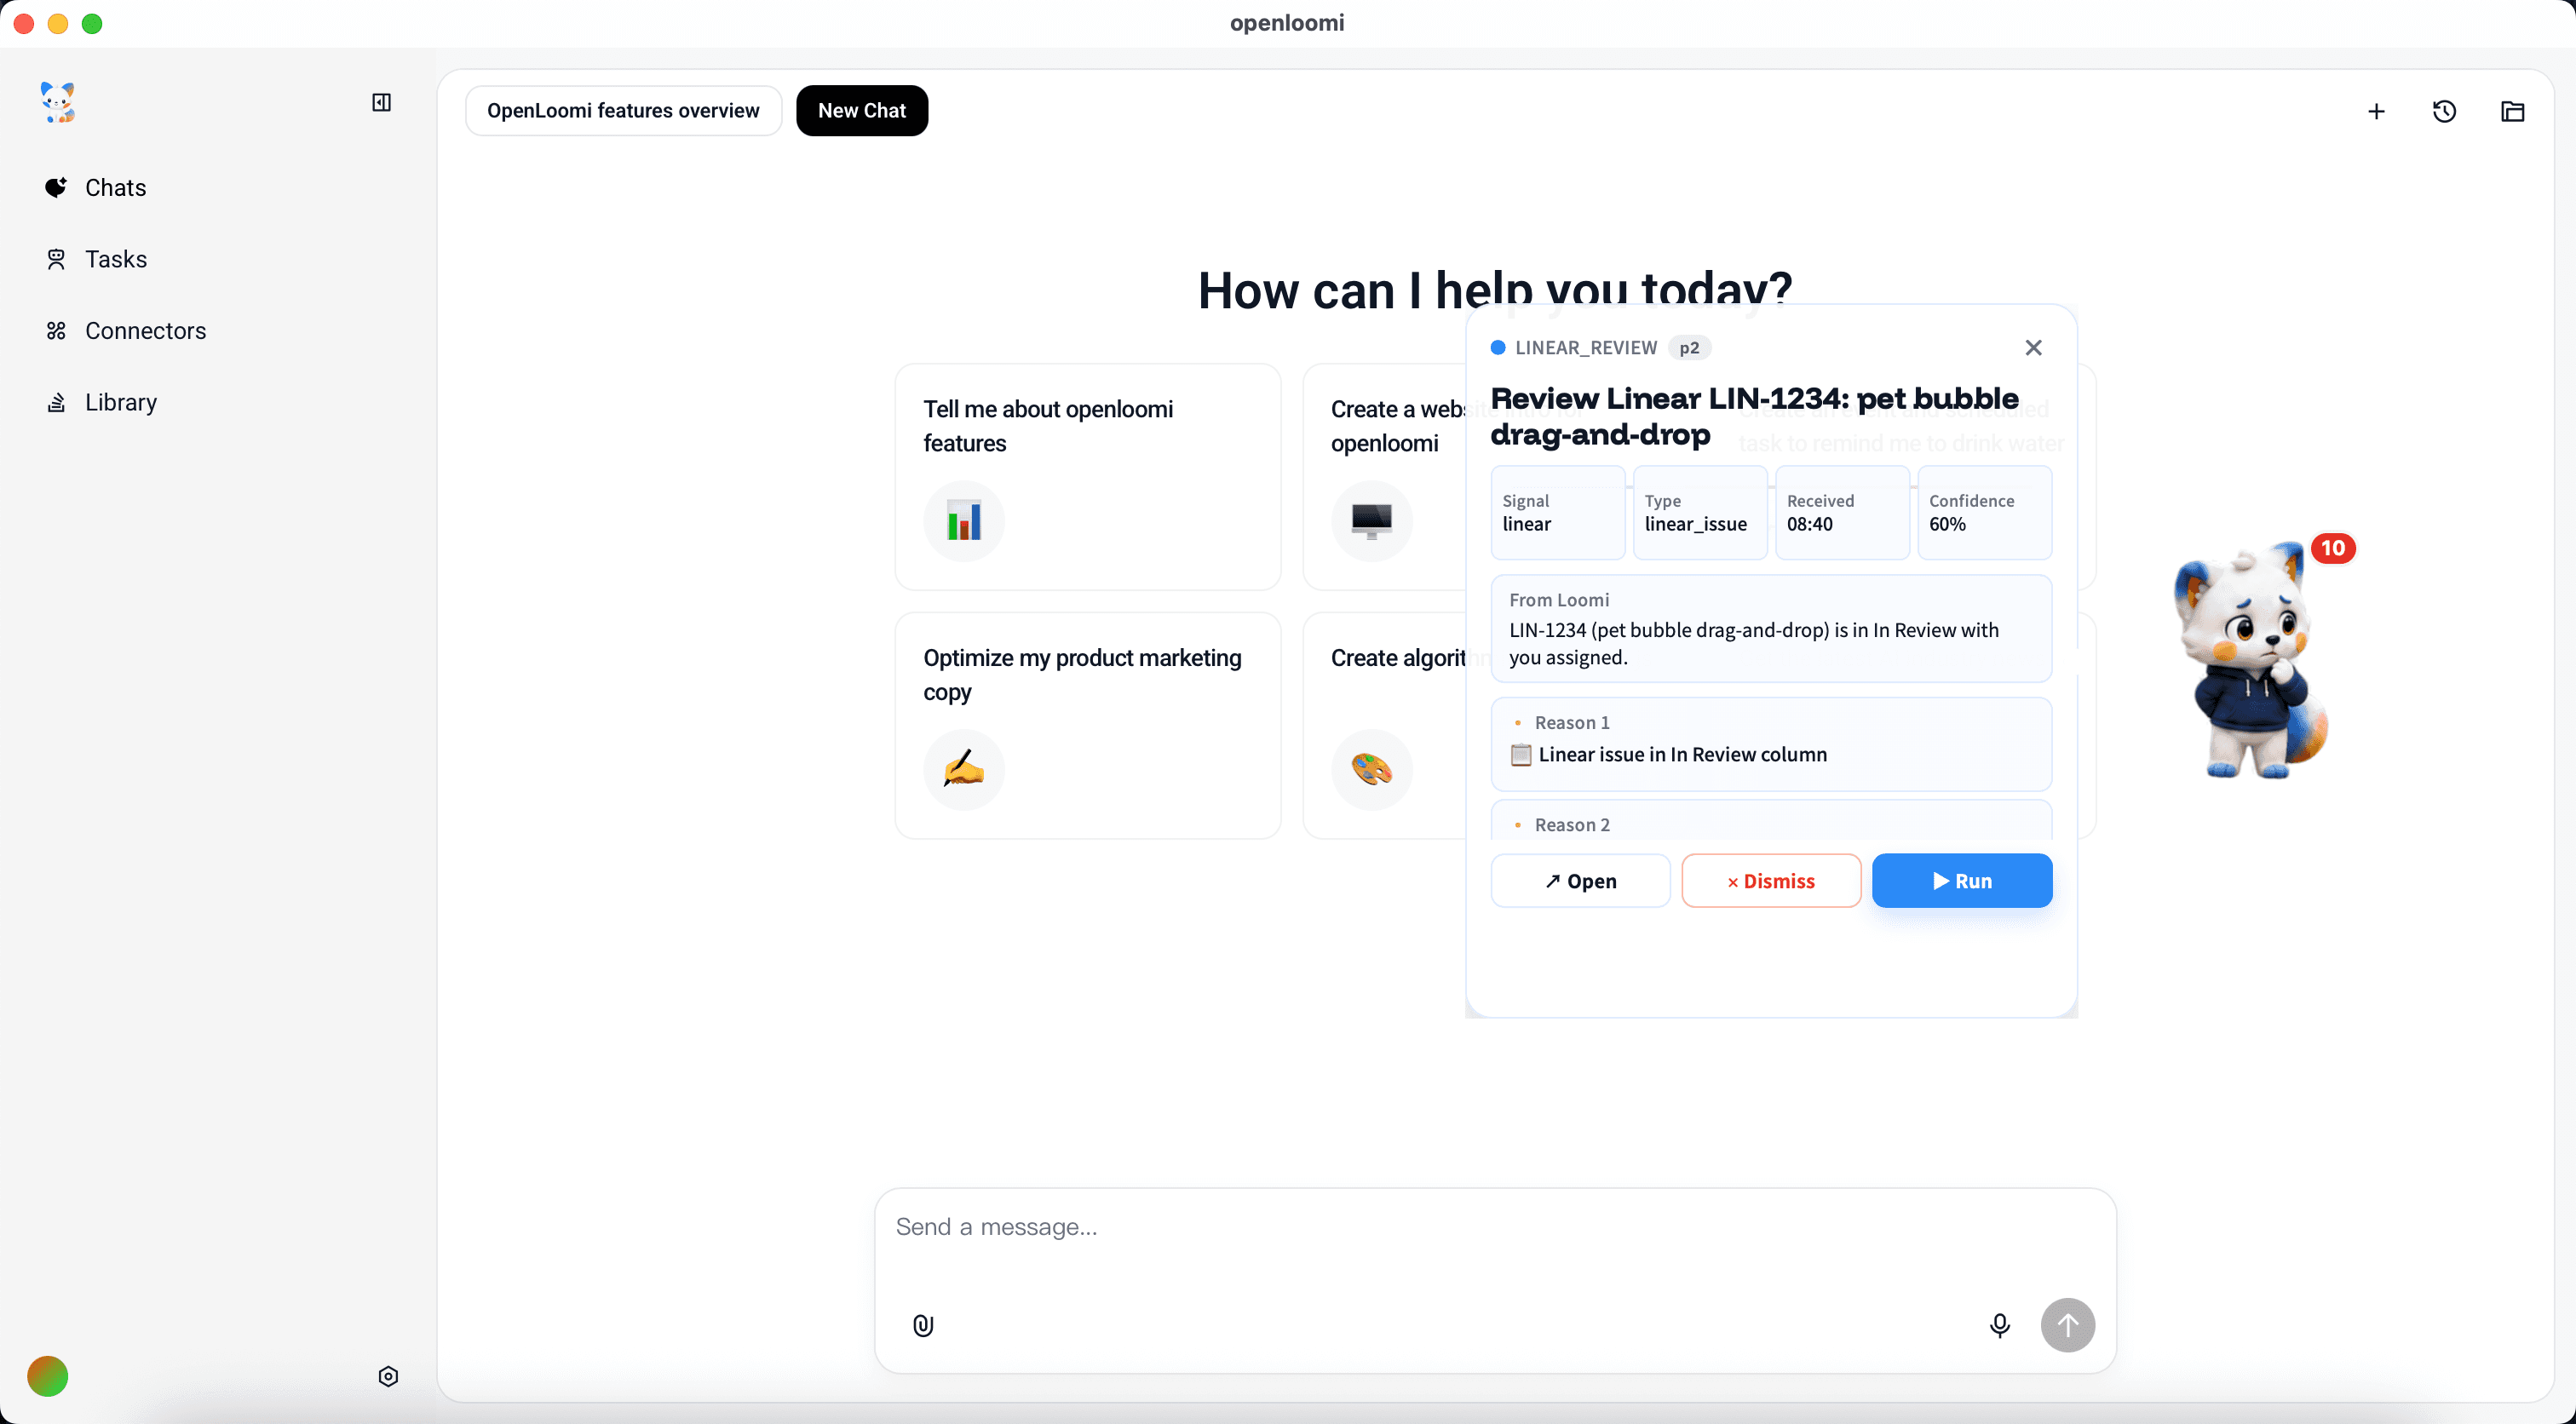The width and height of the screenshot is (2576, 1424).
Task: Open the user avatar profile
Action: click(47, 1376)
